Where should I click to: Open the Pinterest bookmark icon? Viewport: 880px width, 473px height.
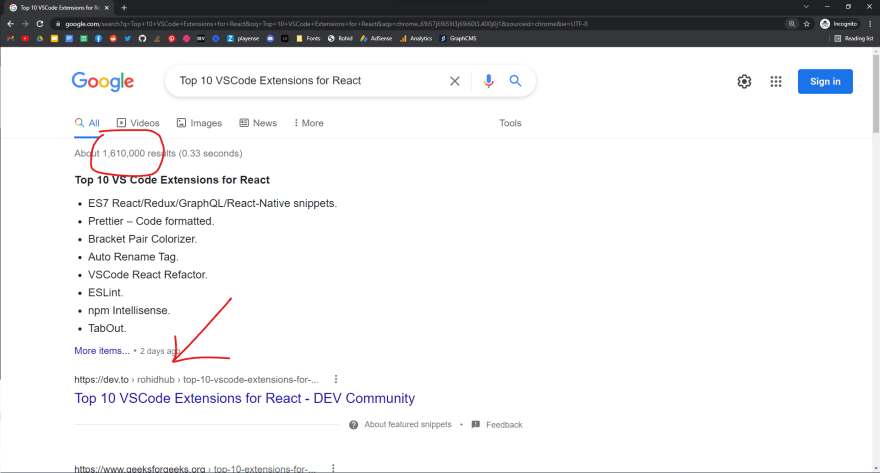coord(172,39)
